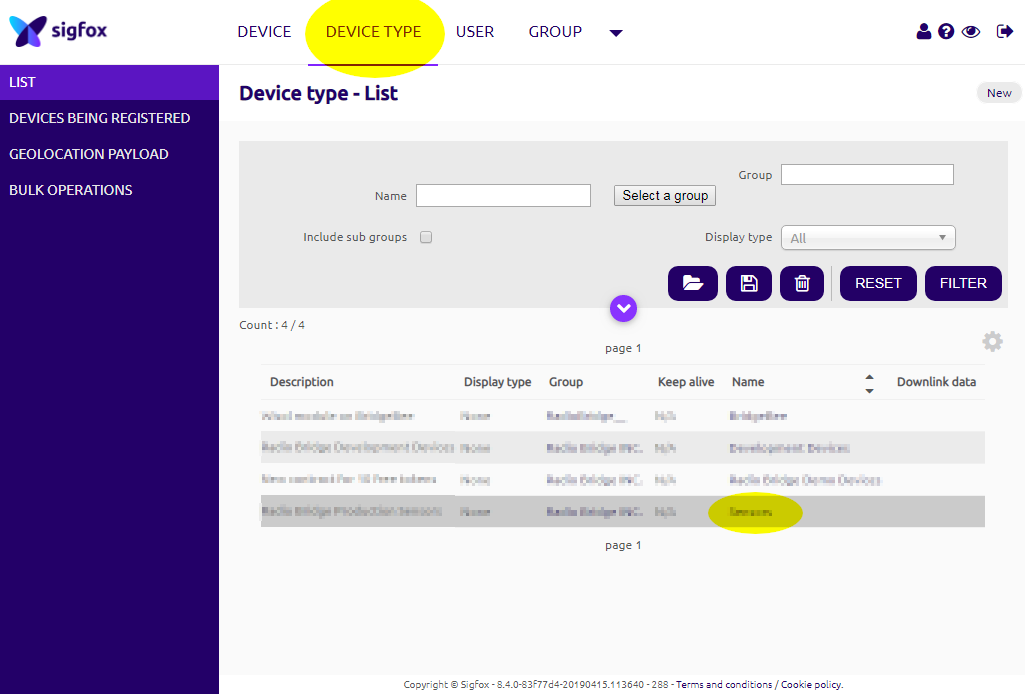The image size is (1025, 694).
Task: Open the Cookie policy link
Action: click(812, 684)
